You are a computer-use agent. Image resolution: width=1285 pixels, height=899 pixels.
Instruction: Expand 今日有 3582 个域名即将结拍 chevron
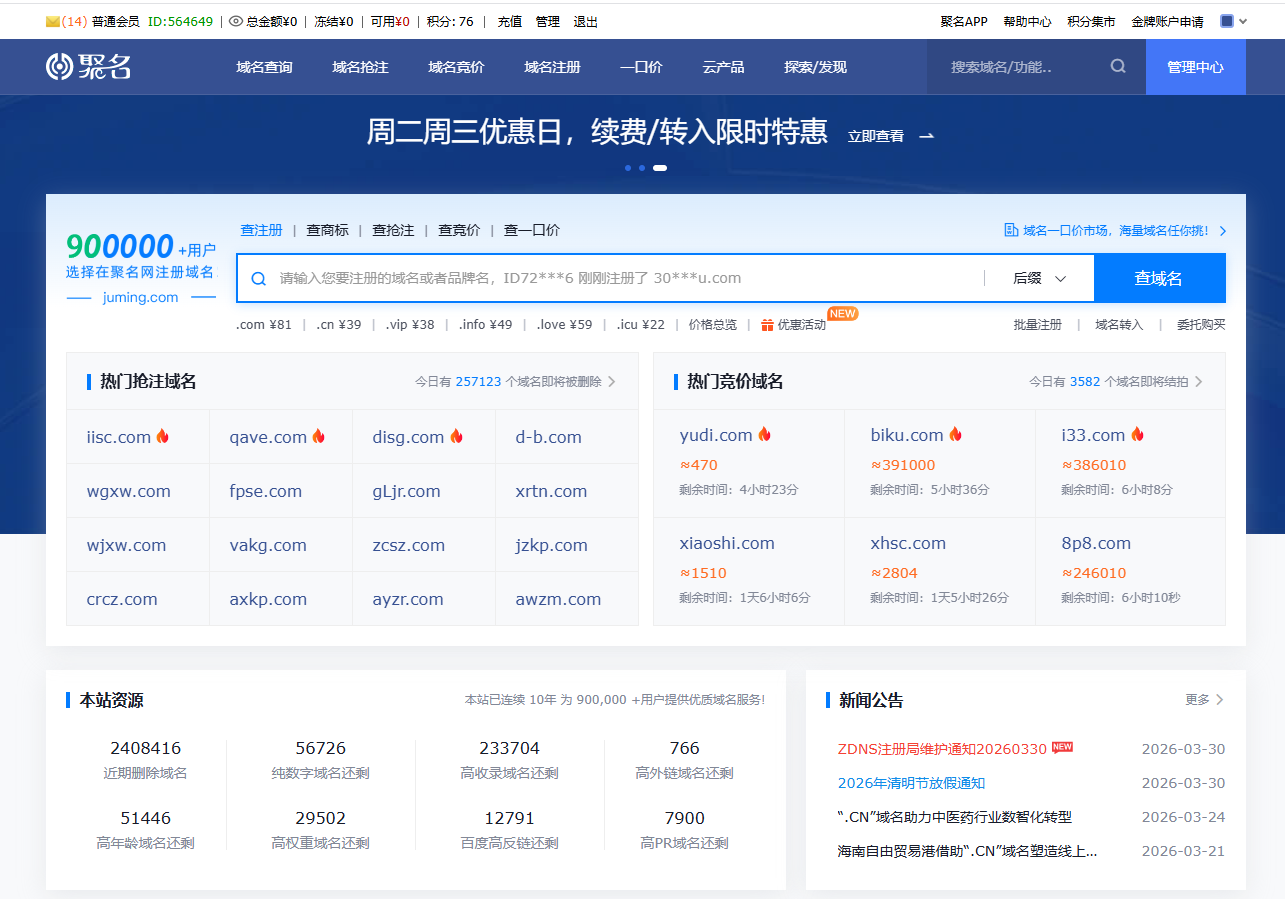pos(1198,382)
